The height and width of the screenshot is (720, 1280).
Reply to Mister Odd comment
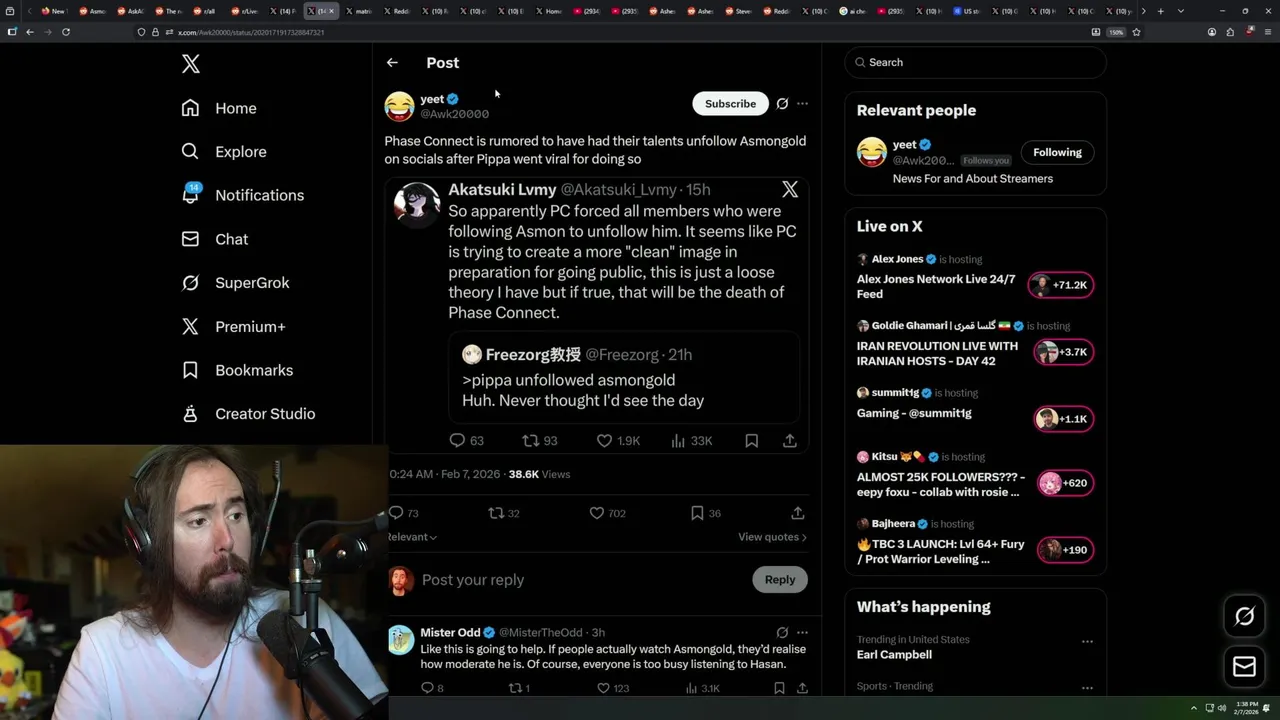432,688
